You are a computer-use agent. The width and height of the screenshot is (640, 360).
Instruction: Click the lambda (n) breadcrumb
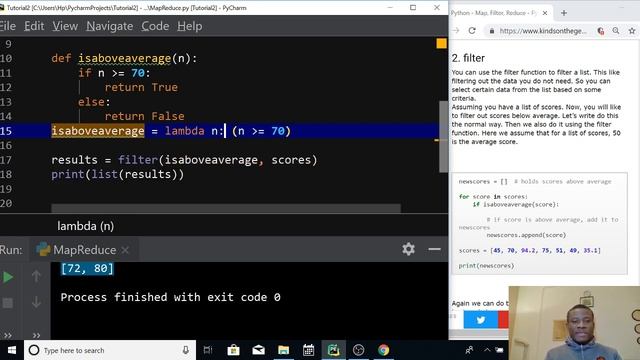(85, 226)
